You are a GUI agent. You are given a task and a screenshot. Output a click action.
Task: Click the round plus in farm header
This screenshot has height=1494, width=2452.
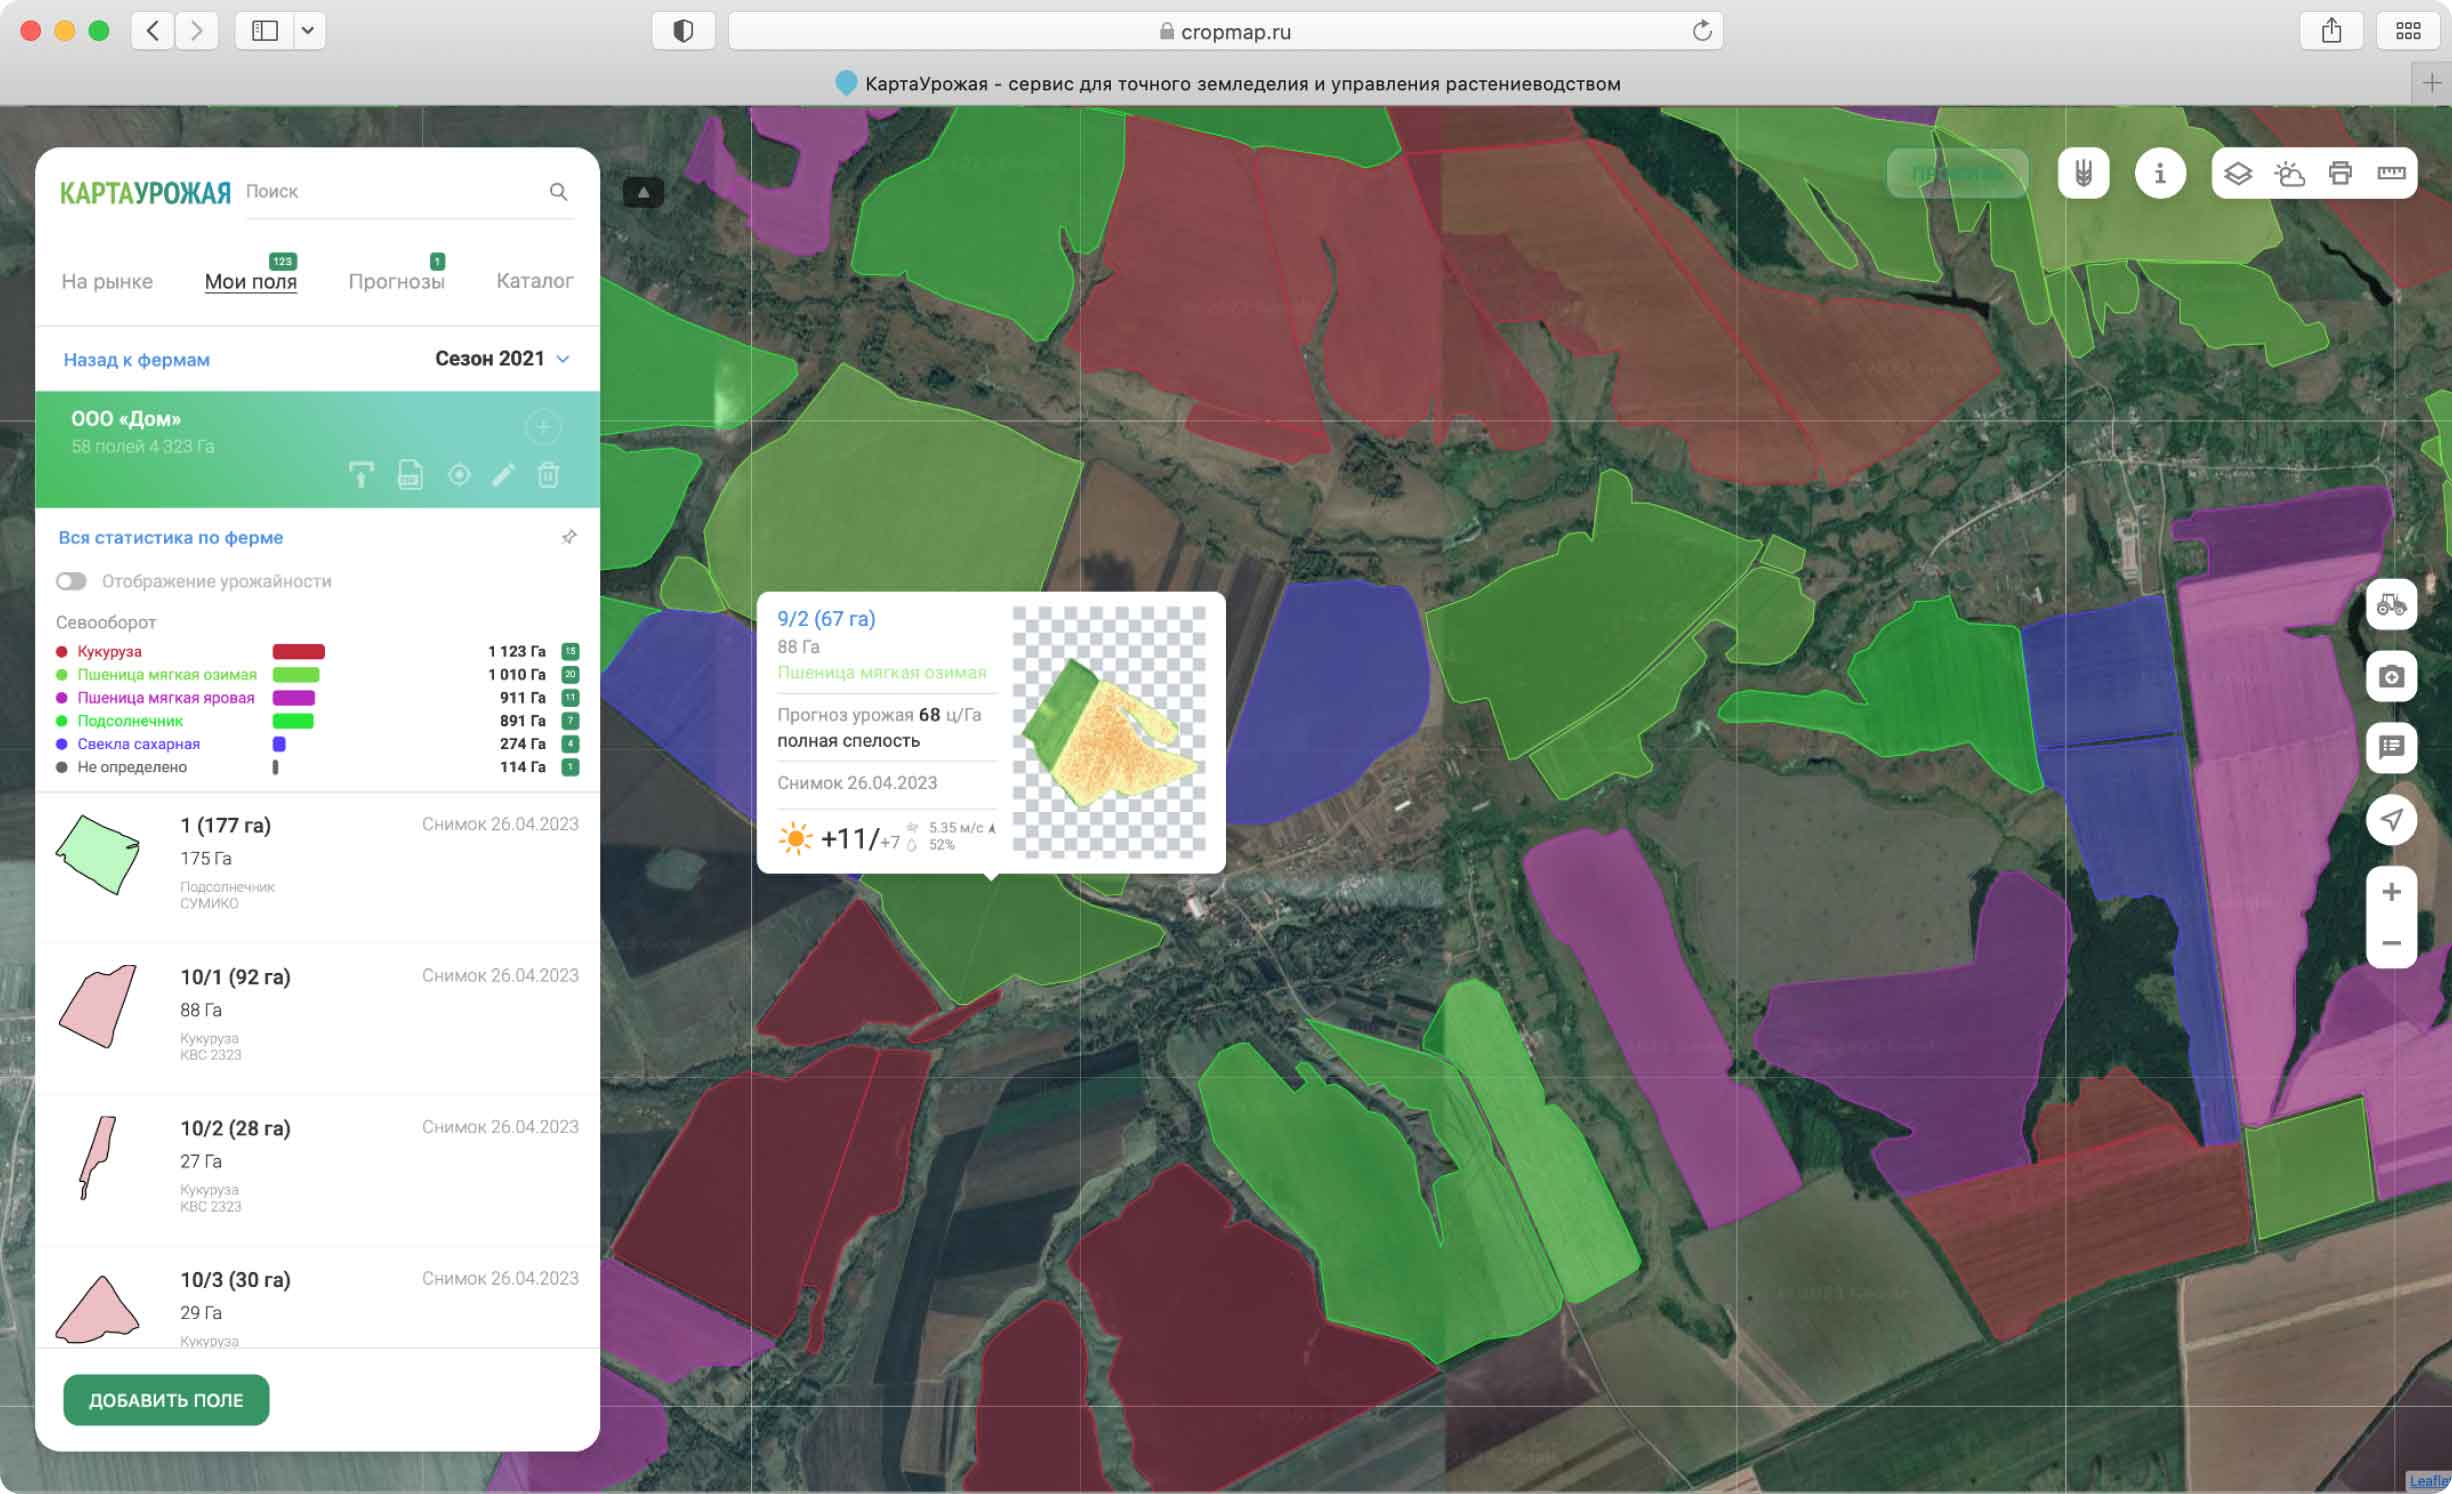(543, 427)
